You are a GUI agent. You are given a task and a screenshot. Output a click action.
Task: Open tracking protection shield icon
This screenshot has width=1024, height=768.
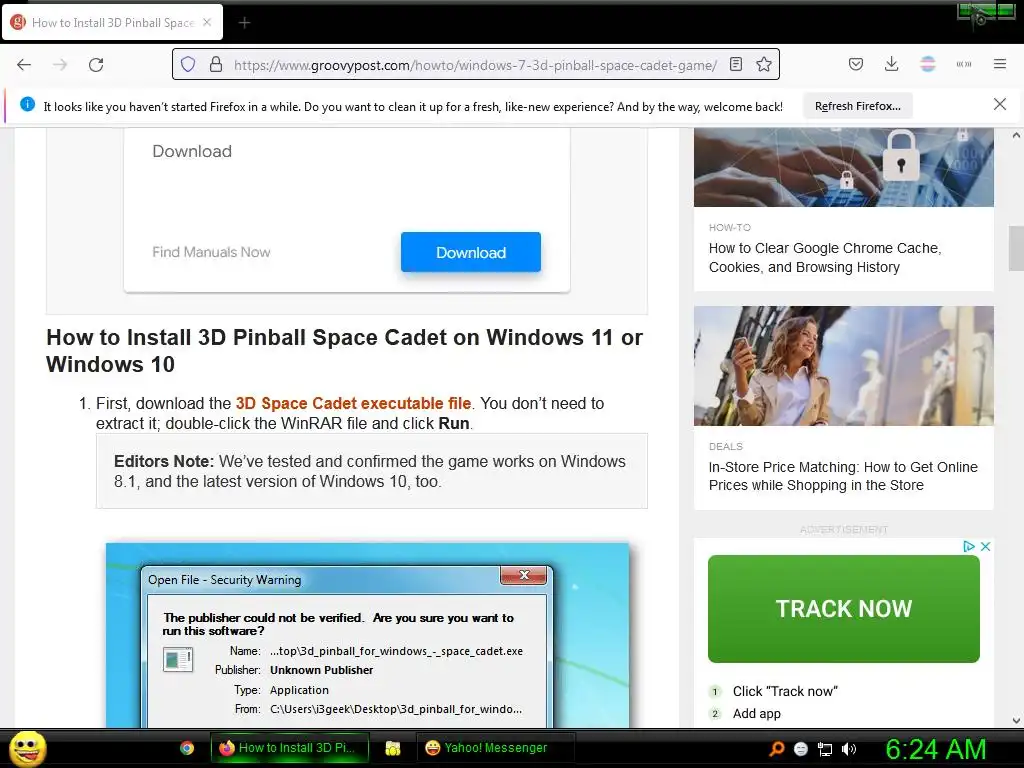pyautogui.click(x=188, y=65)
